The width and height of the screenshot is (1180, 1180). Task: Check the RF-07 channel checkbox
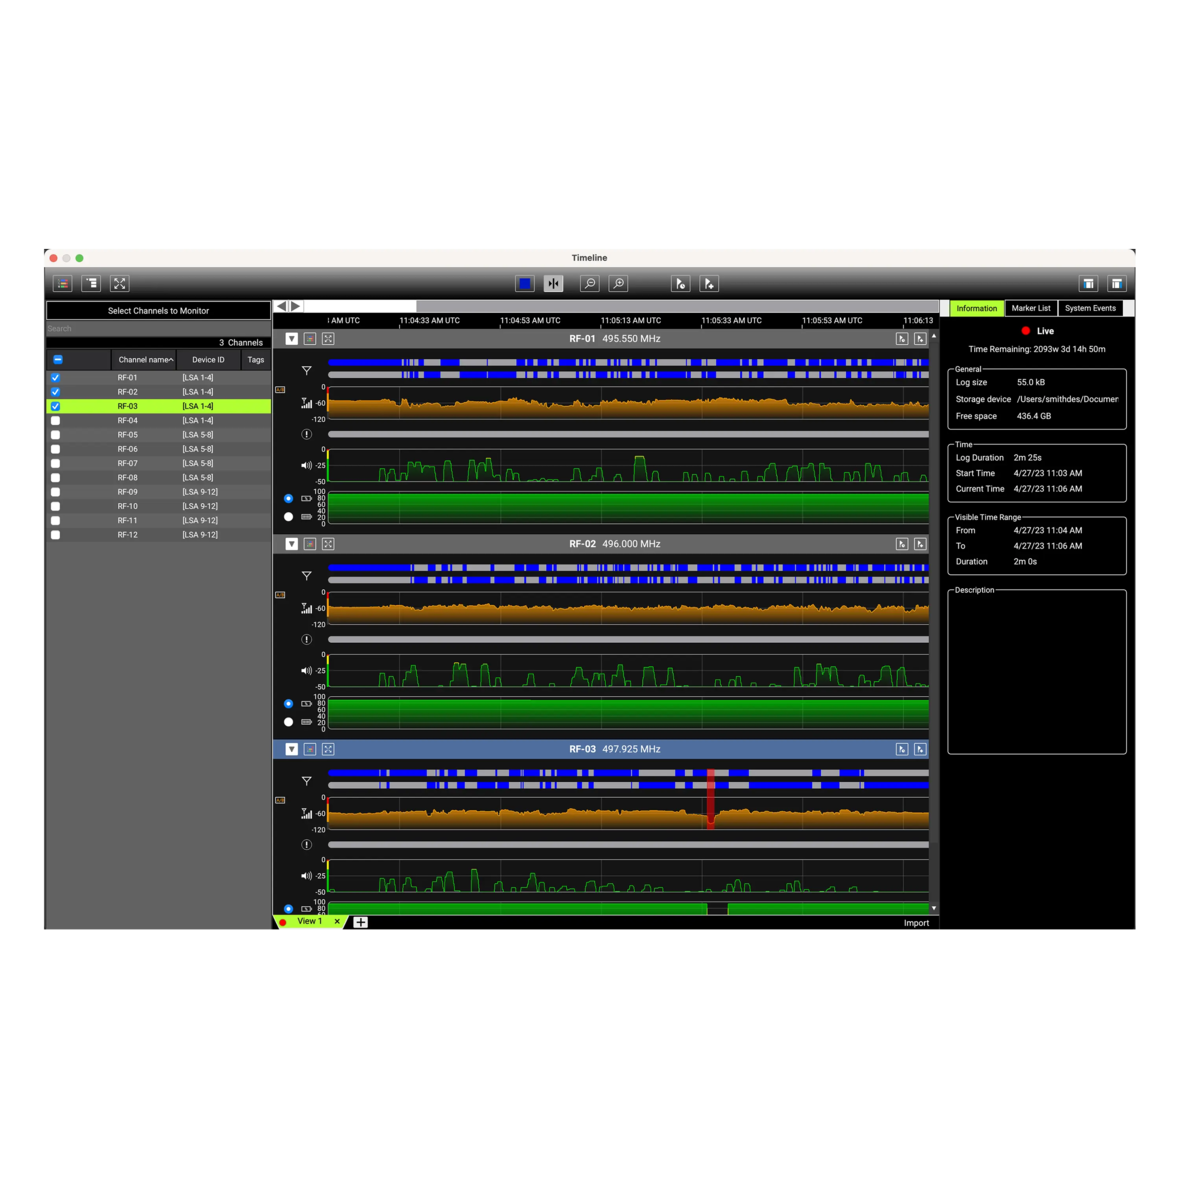(56, 464)
